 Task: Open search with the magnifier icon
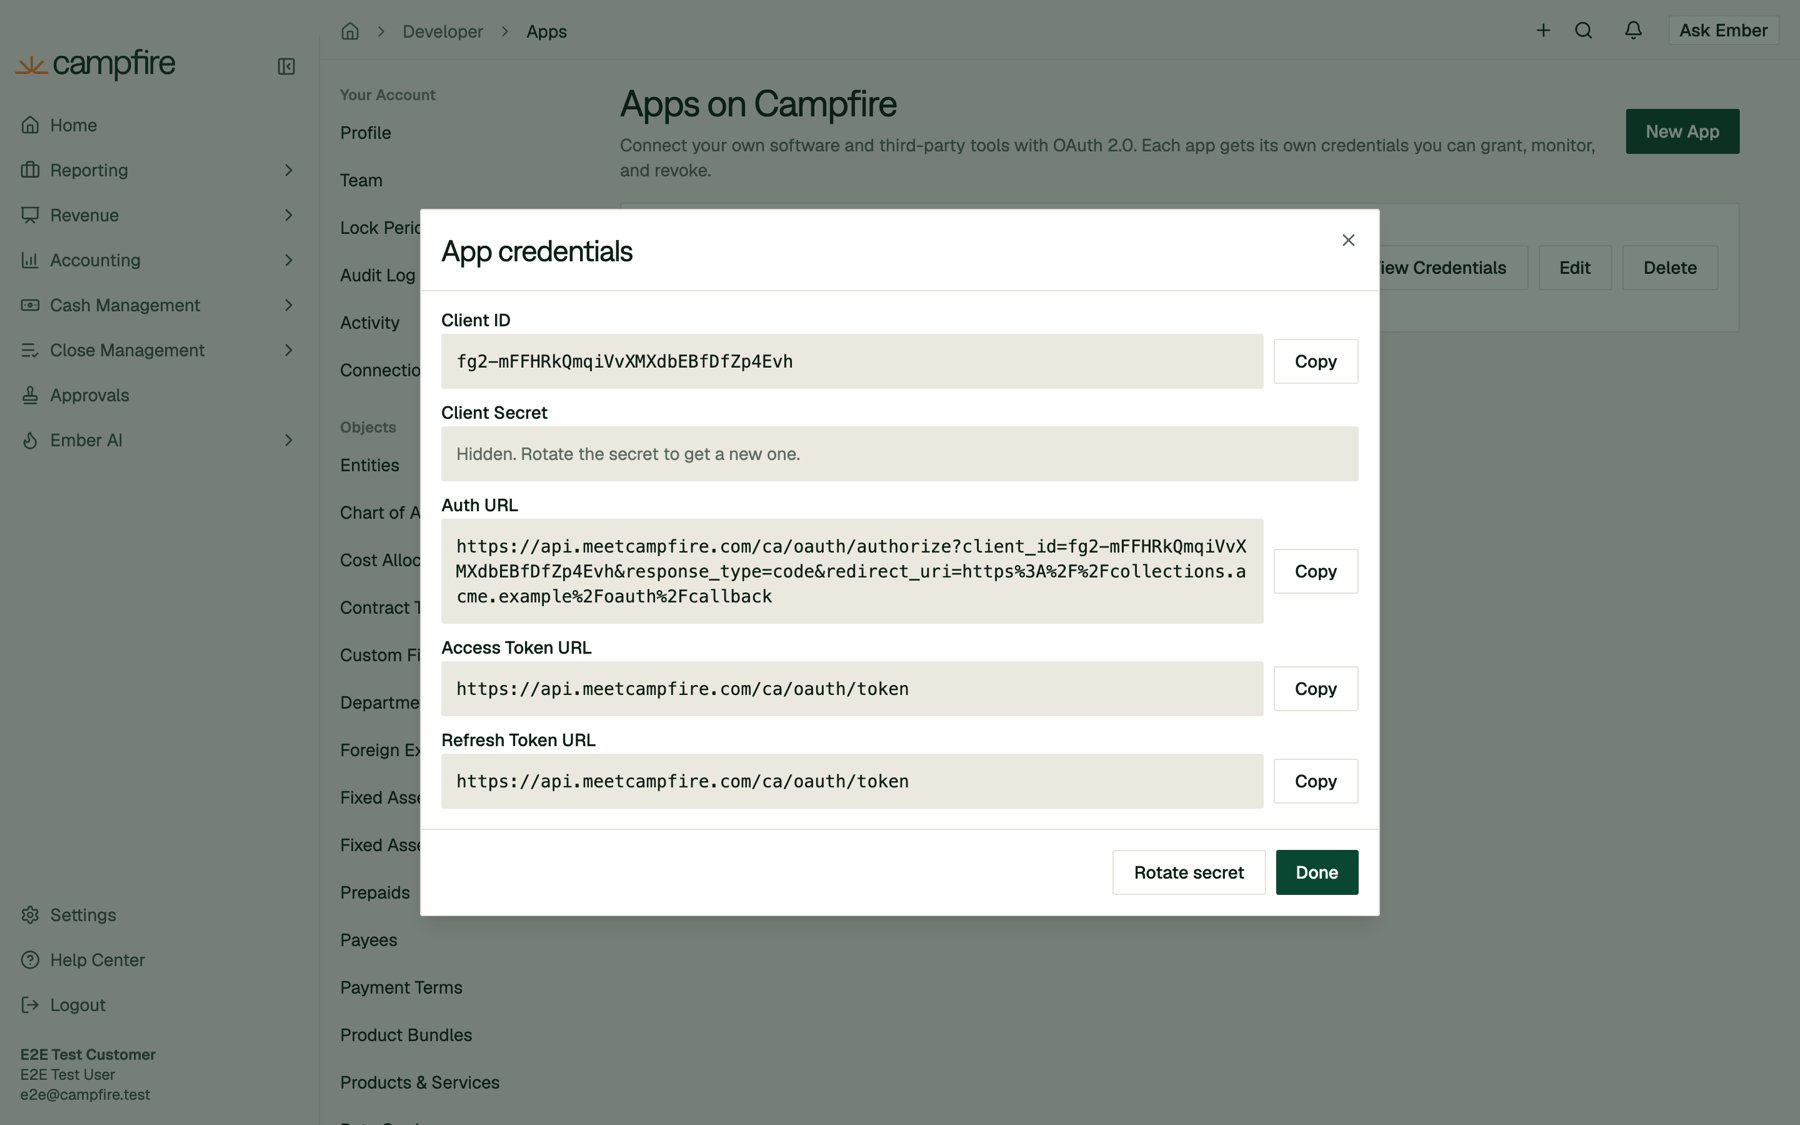(x=1583, y=30)
